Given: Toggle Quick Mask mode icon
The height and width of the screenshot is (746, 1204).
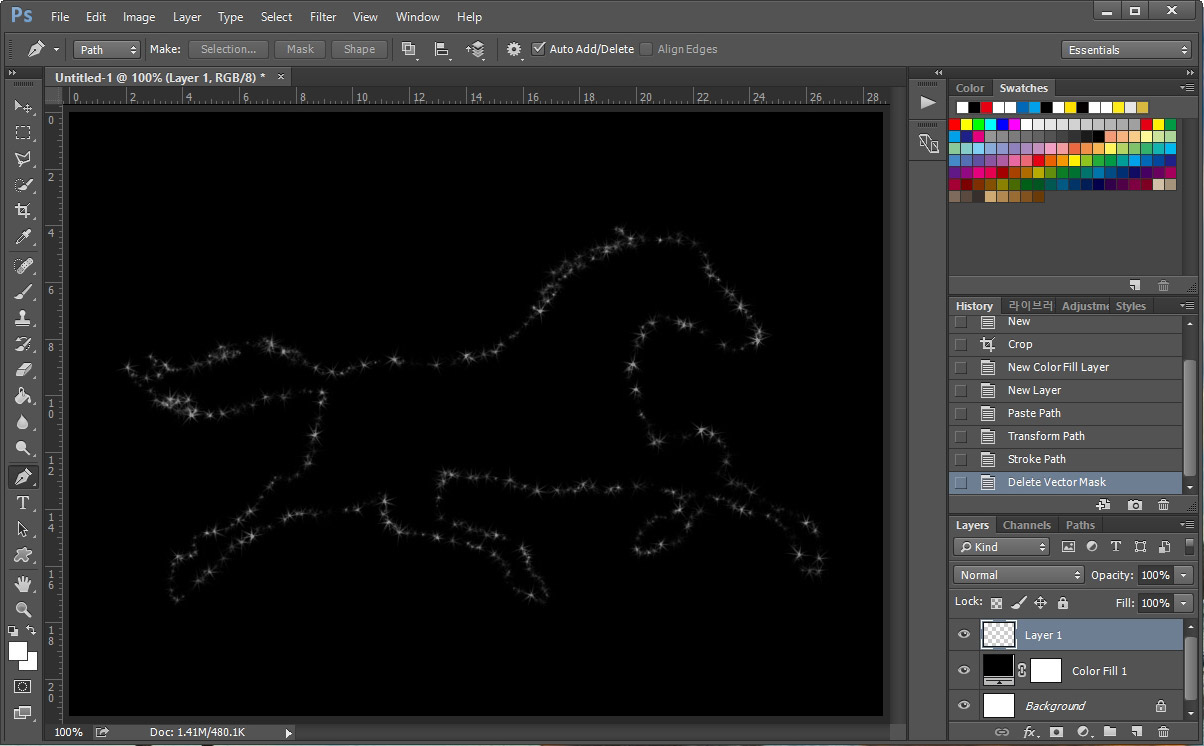Looking at the screenshot, I should tap(23, 687).
